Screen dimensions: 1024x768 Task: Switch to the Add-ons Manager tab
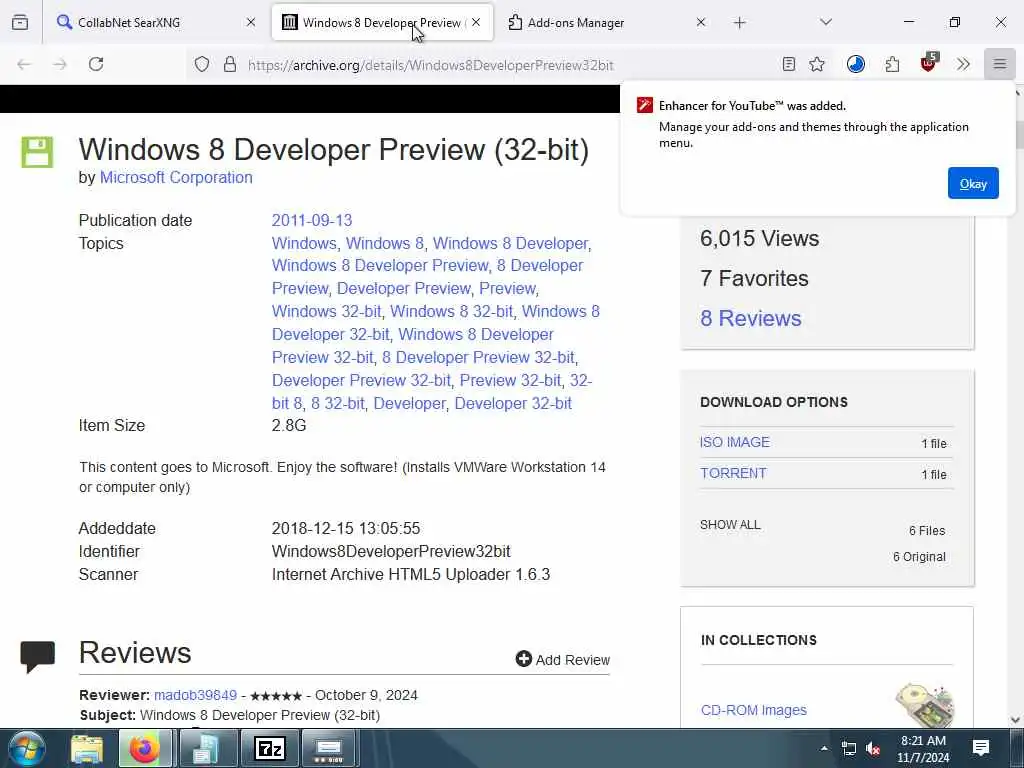(x=607, y=22)
